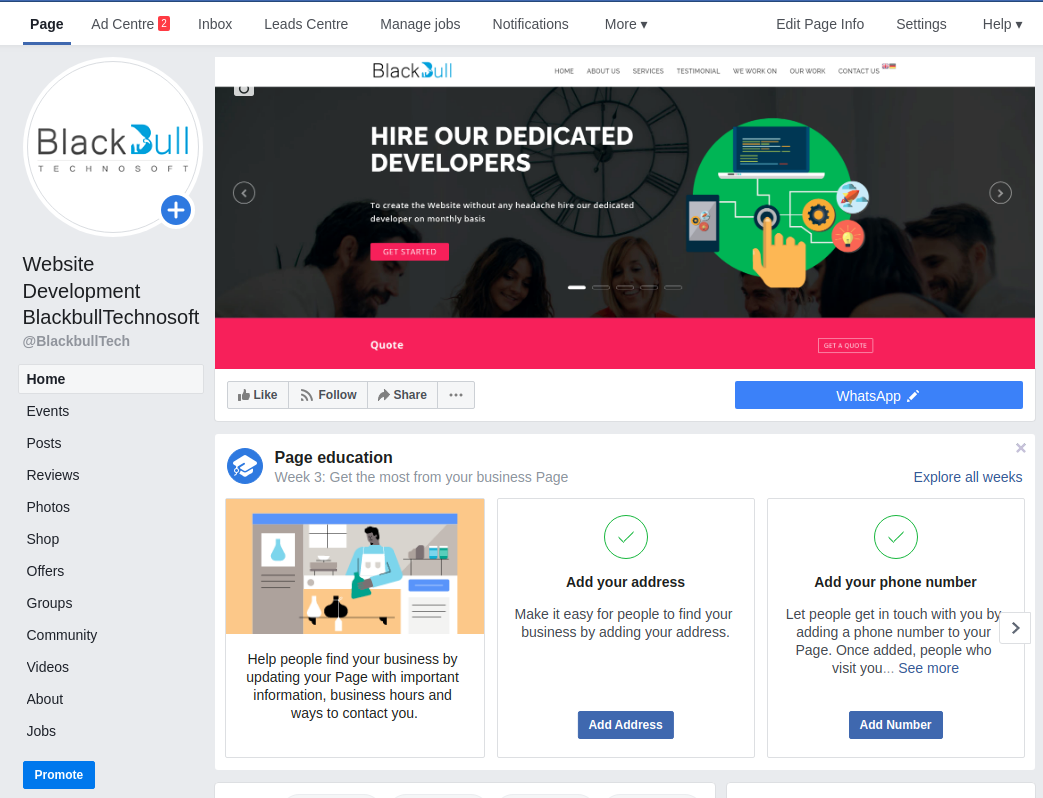The image size is (1043, 798).
Task: Click the blue plus icon on profile picture
Action: coord(176,210)
